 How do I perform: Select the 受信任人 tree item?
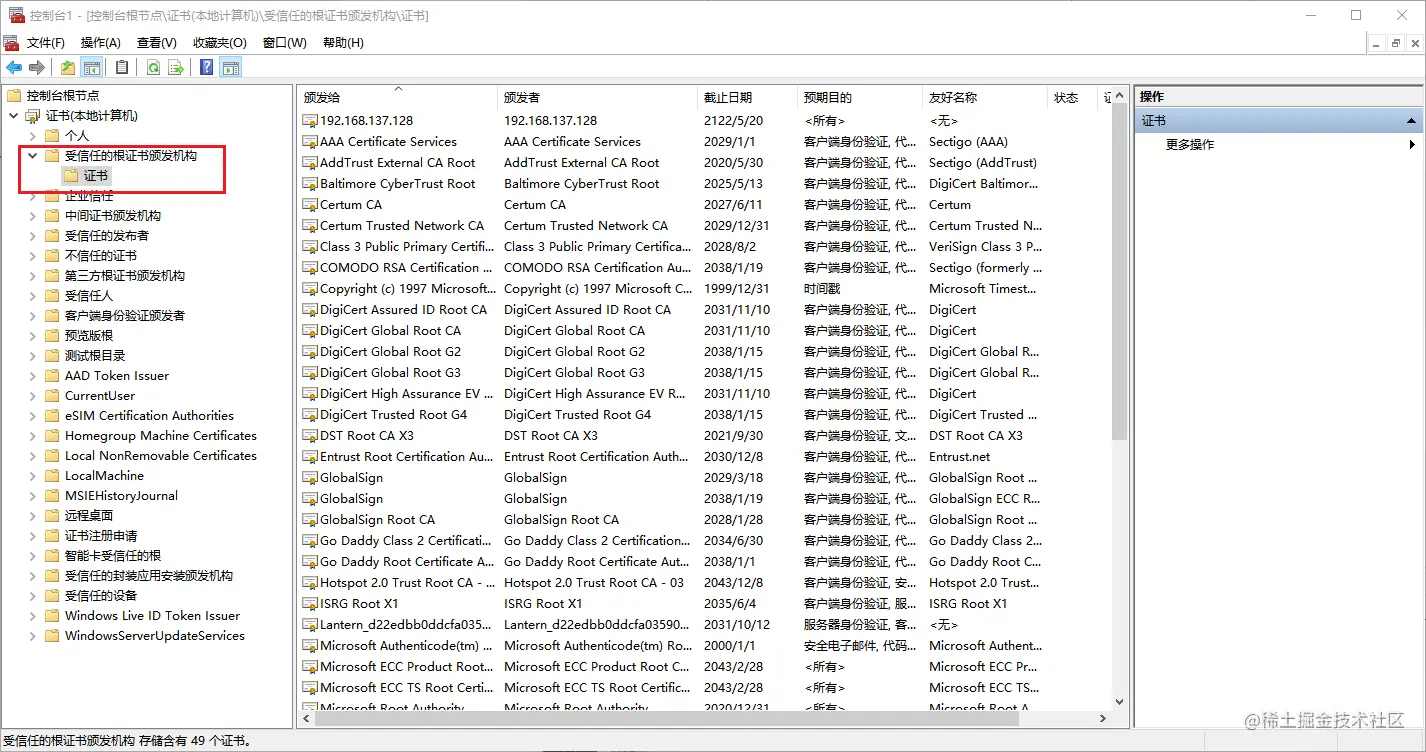point(89,296)
